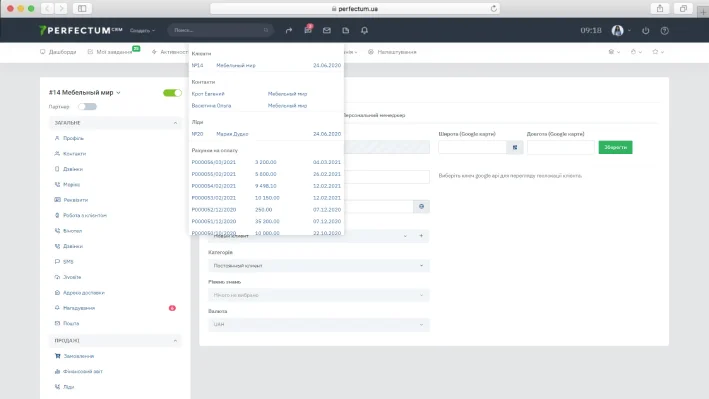Open the Рівень знань dropdown

point(318,295)
